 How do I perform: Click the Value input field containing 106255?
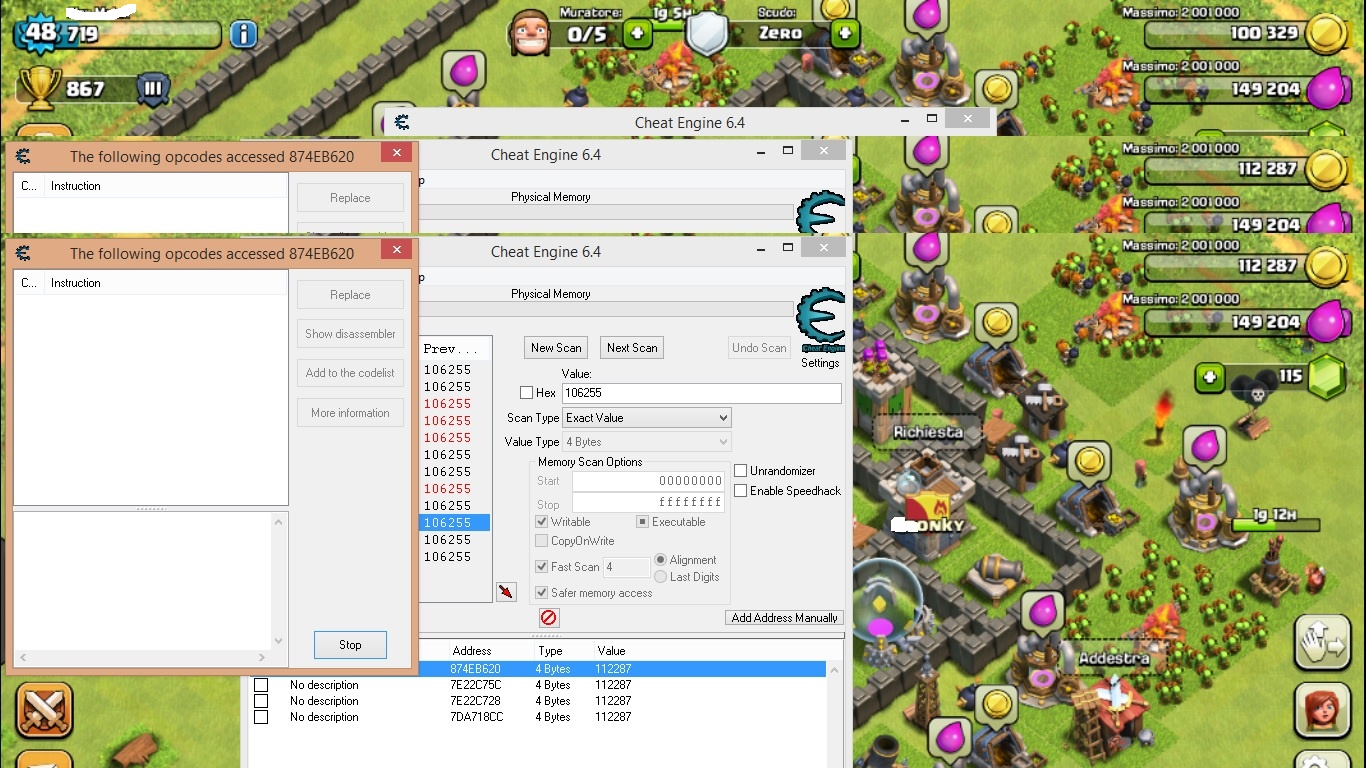pos(701,393)
